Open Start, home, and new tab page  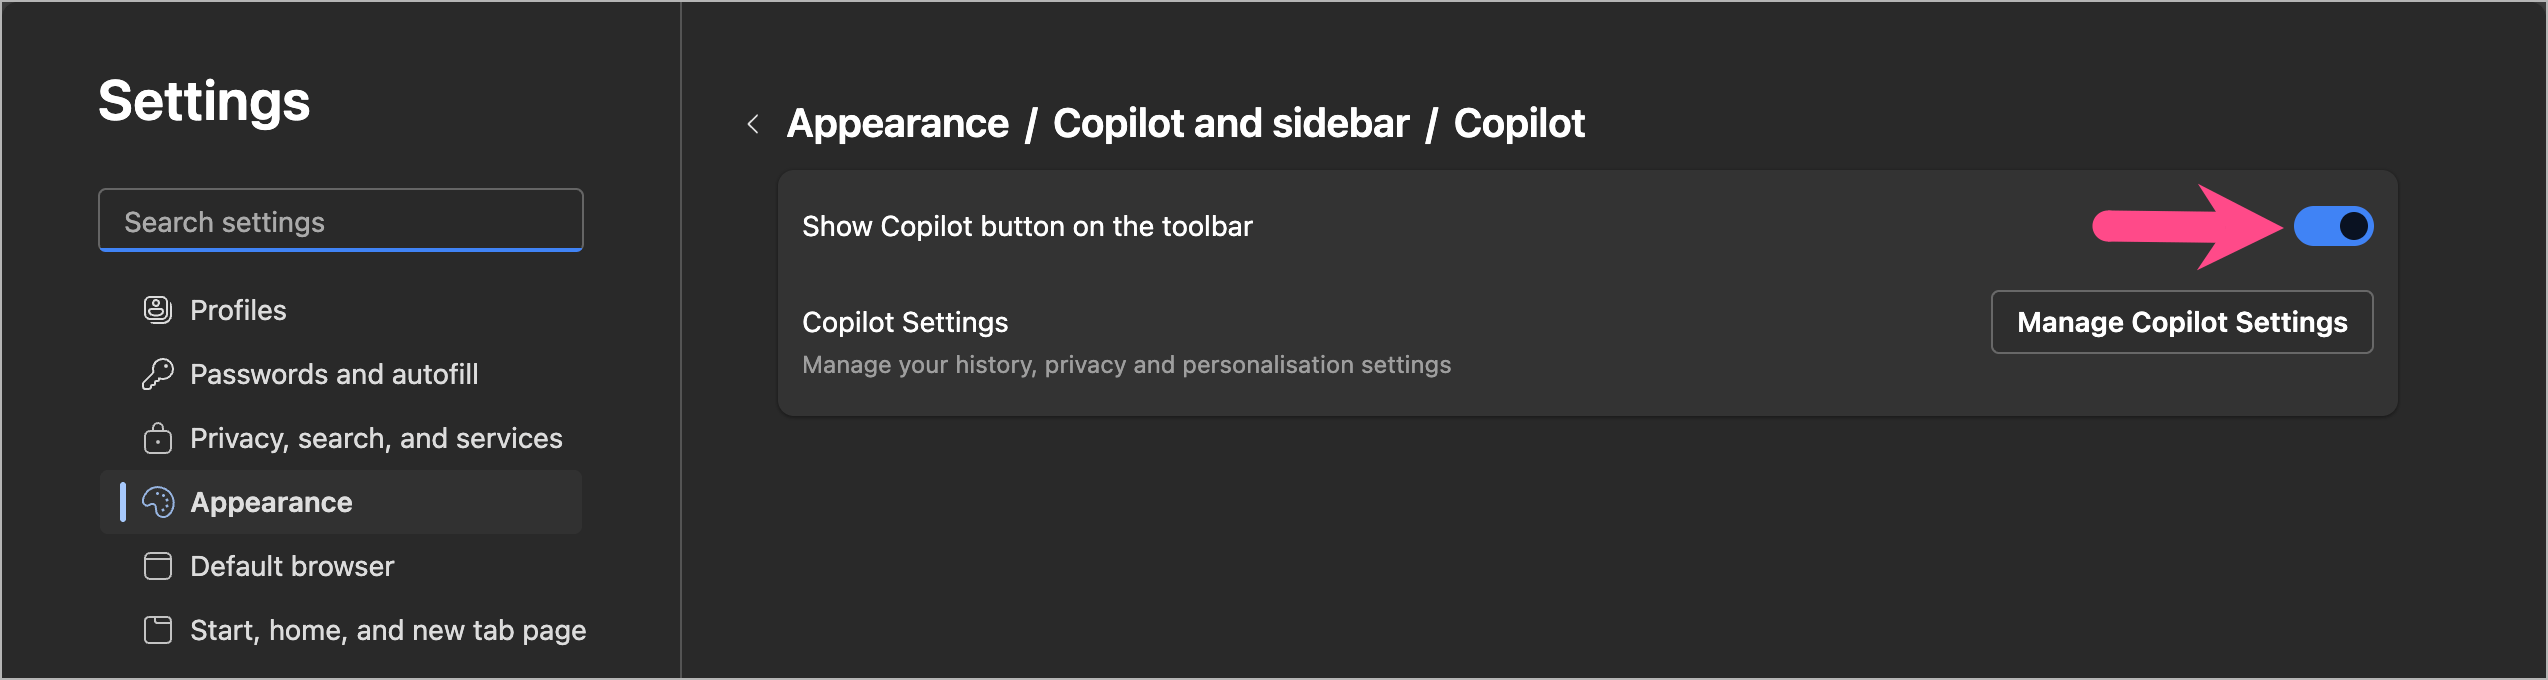[x=388, y=630]
